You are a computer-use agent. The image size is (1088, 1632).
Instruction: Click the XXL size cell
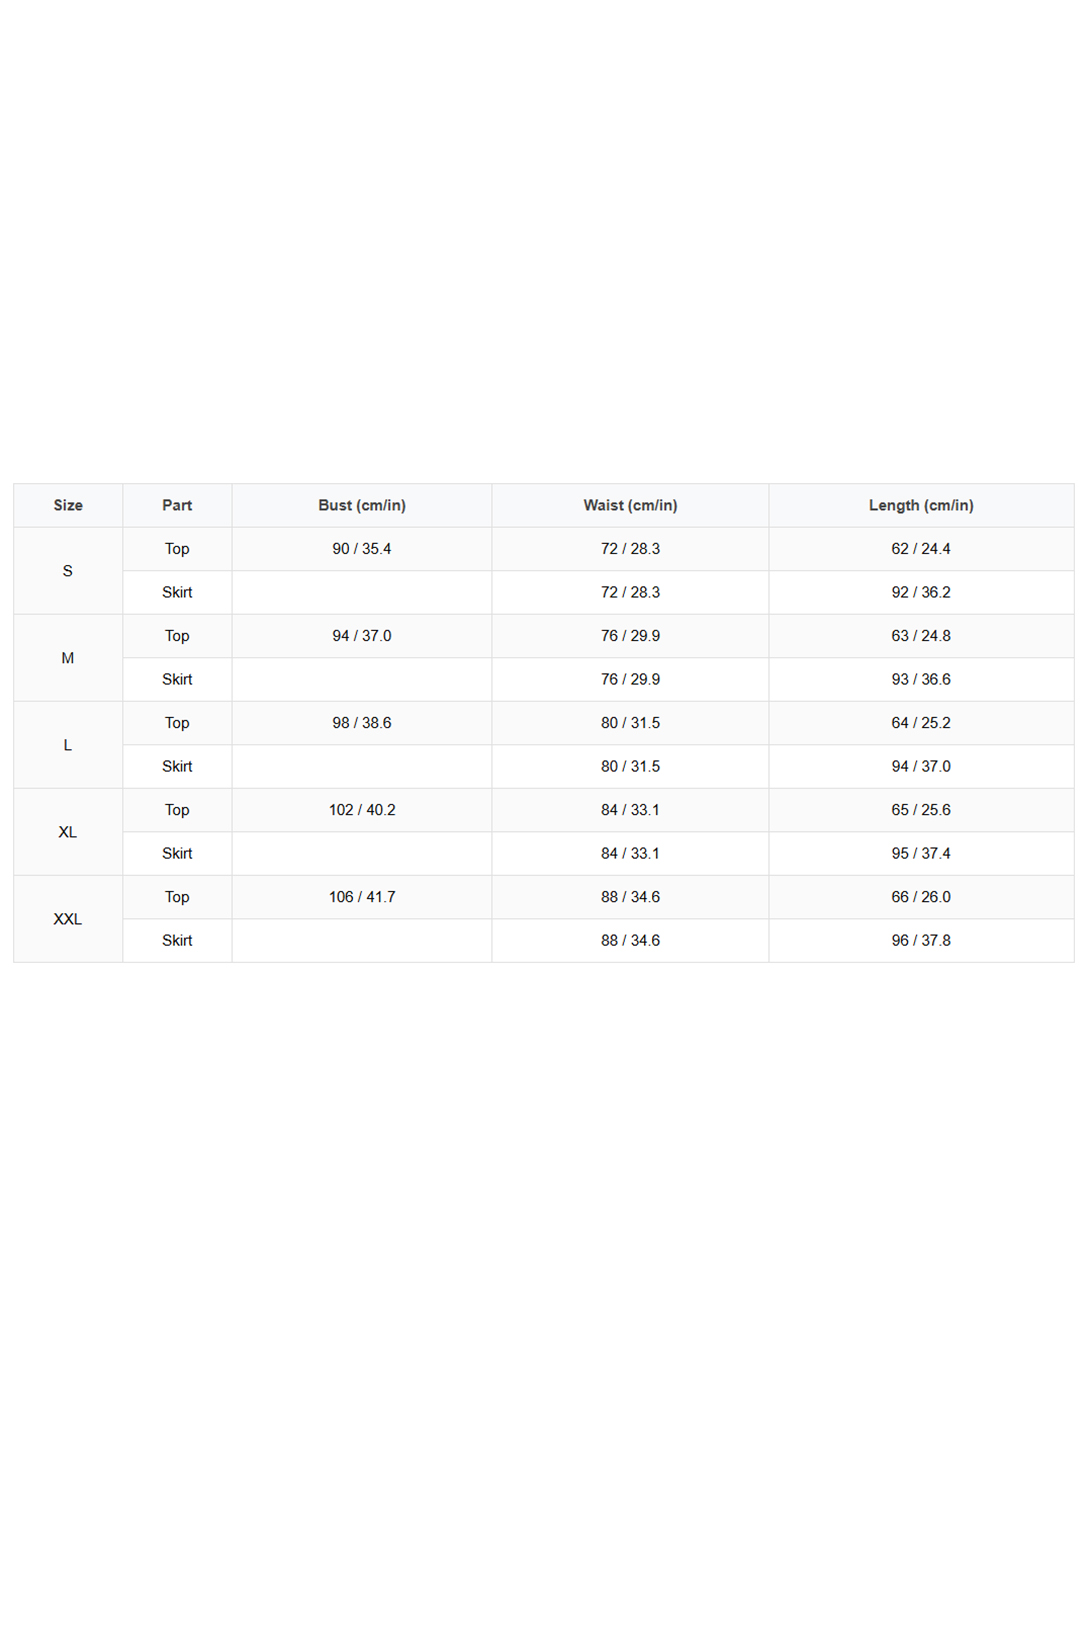pyautogui.click(x=68, y=919)
